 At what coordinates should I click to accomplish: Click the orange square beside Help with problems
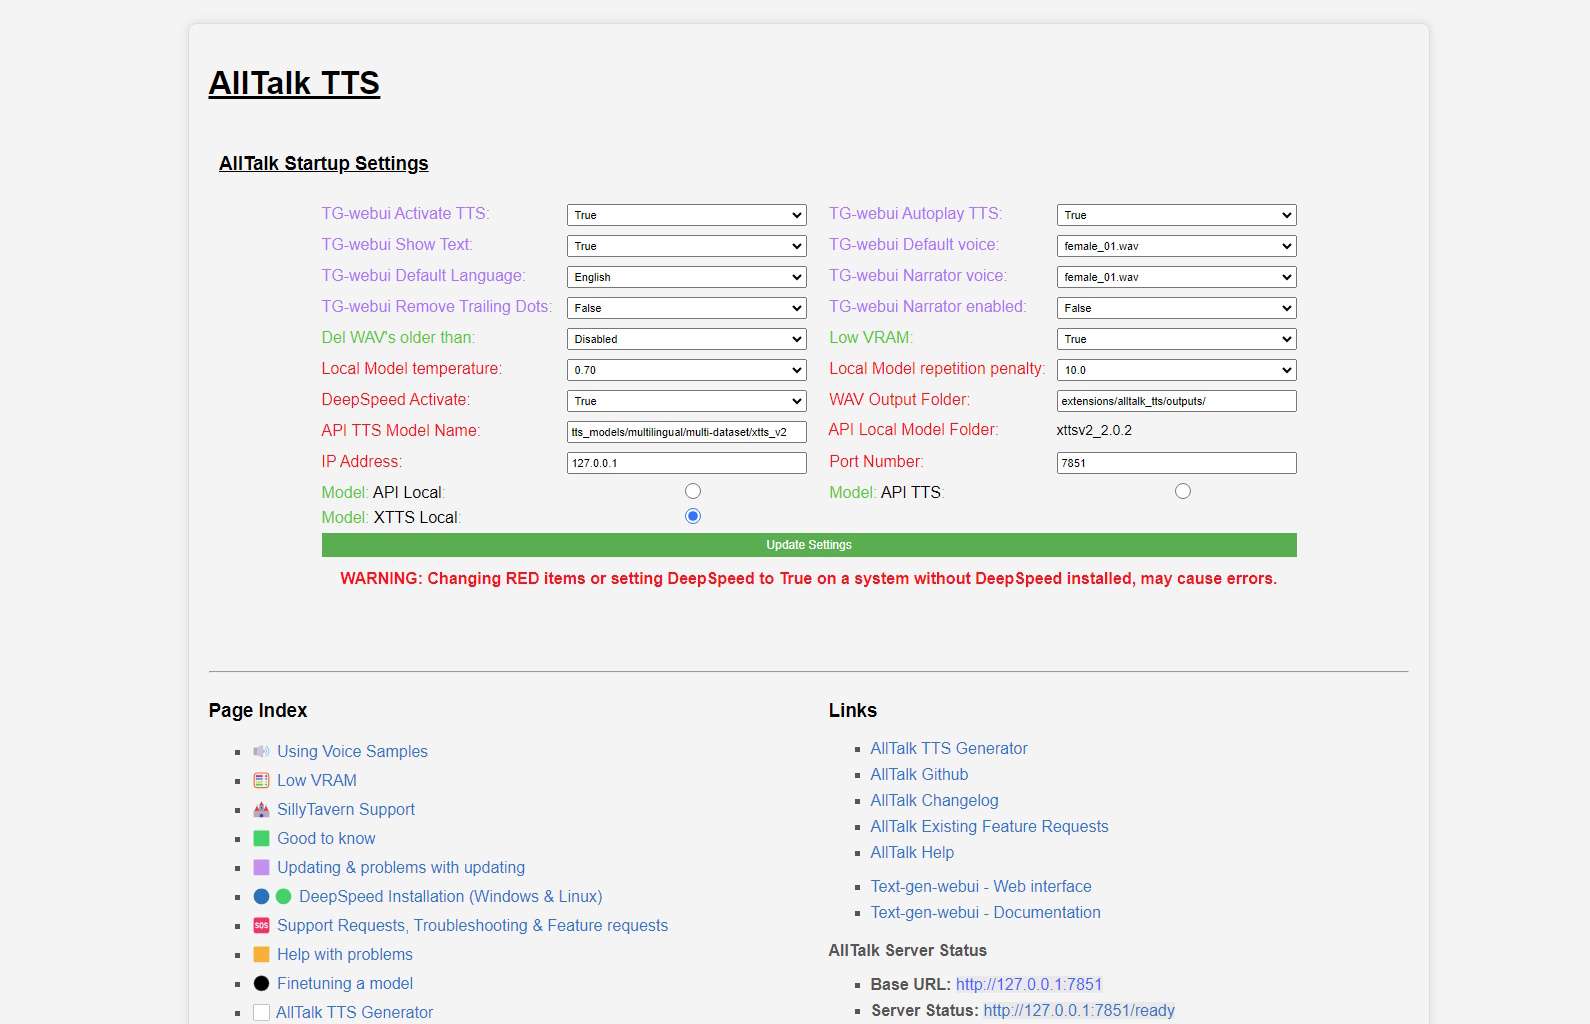click(x=261, y=954)
